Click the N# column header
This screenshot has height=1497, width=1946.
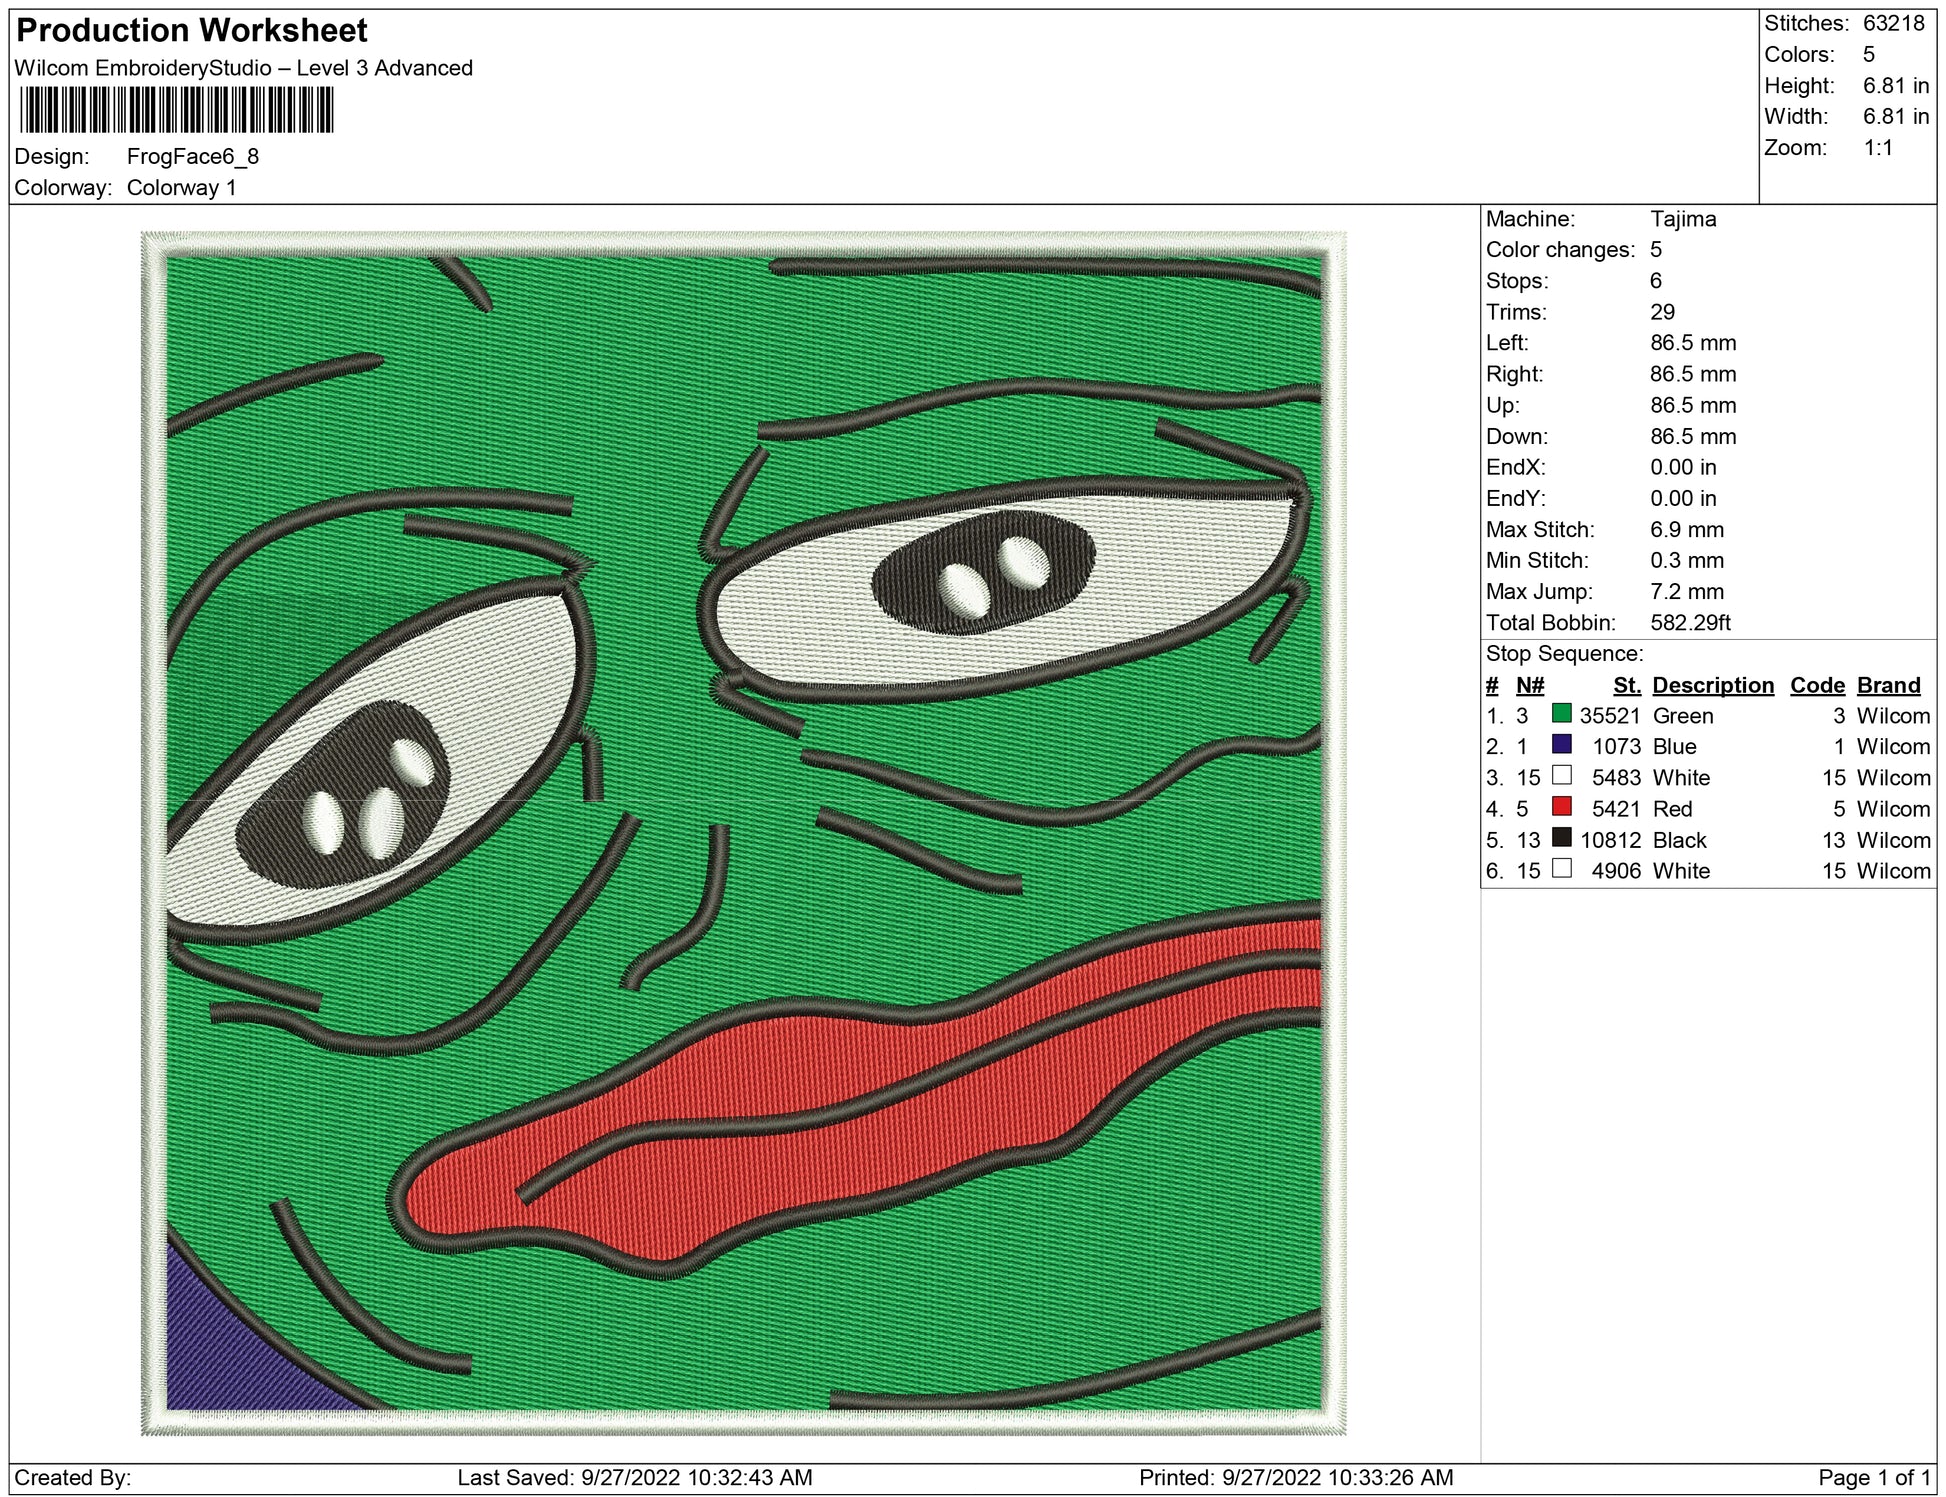(x=1529, y=685)
